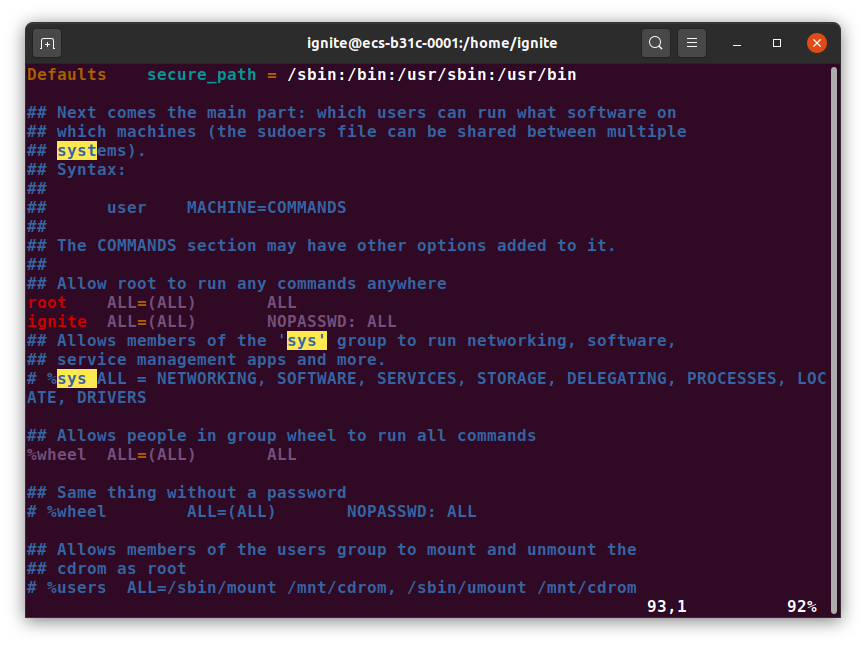Click 'MACHINE=COMMANDS' text
Viewport: 866px width, 646px height.
(267, 208)
